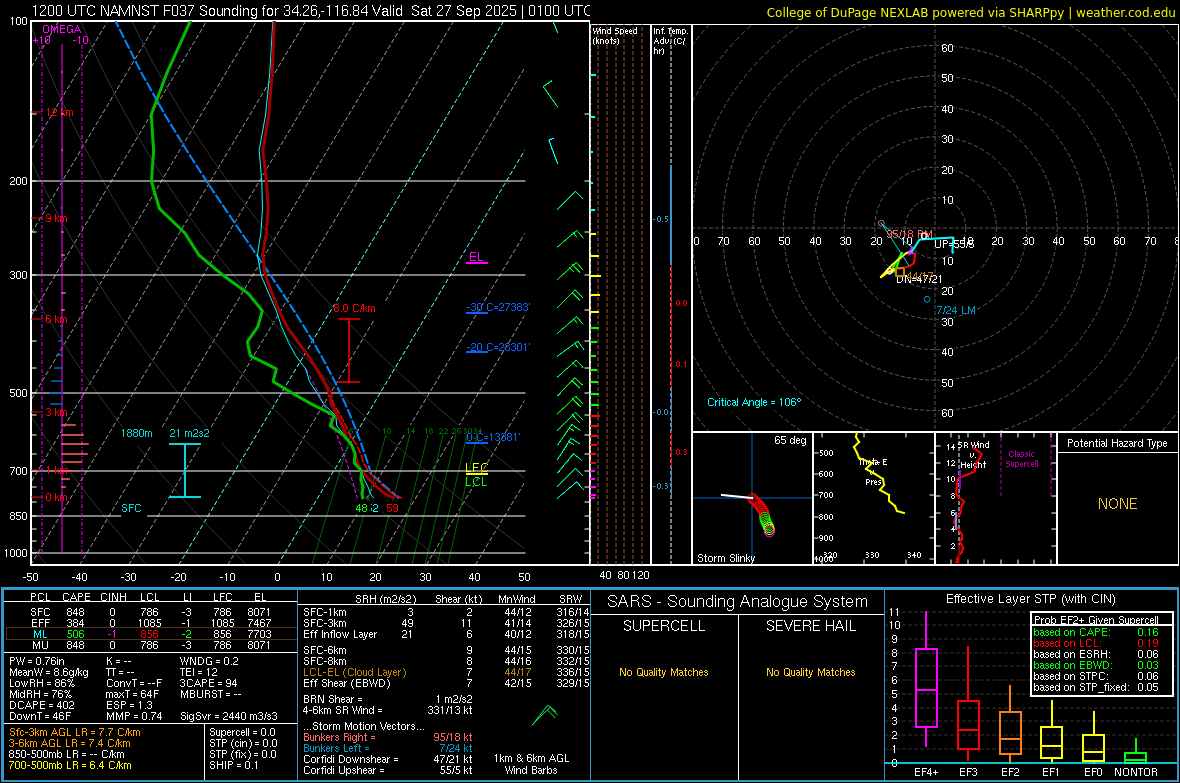Click the 0 C=13881' freezing level label
The image size is (1180, 783).
point(493,437)
